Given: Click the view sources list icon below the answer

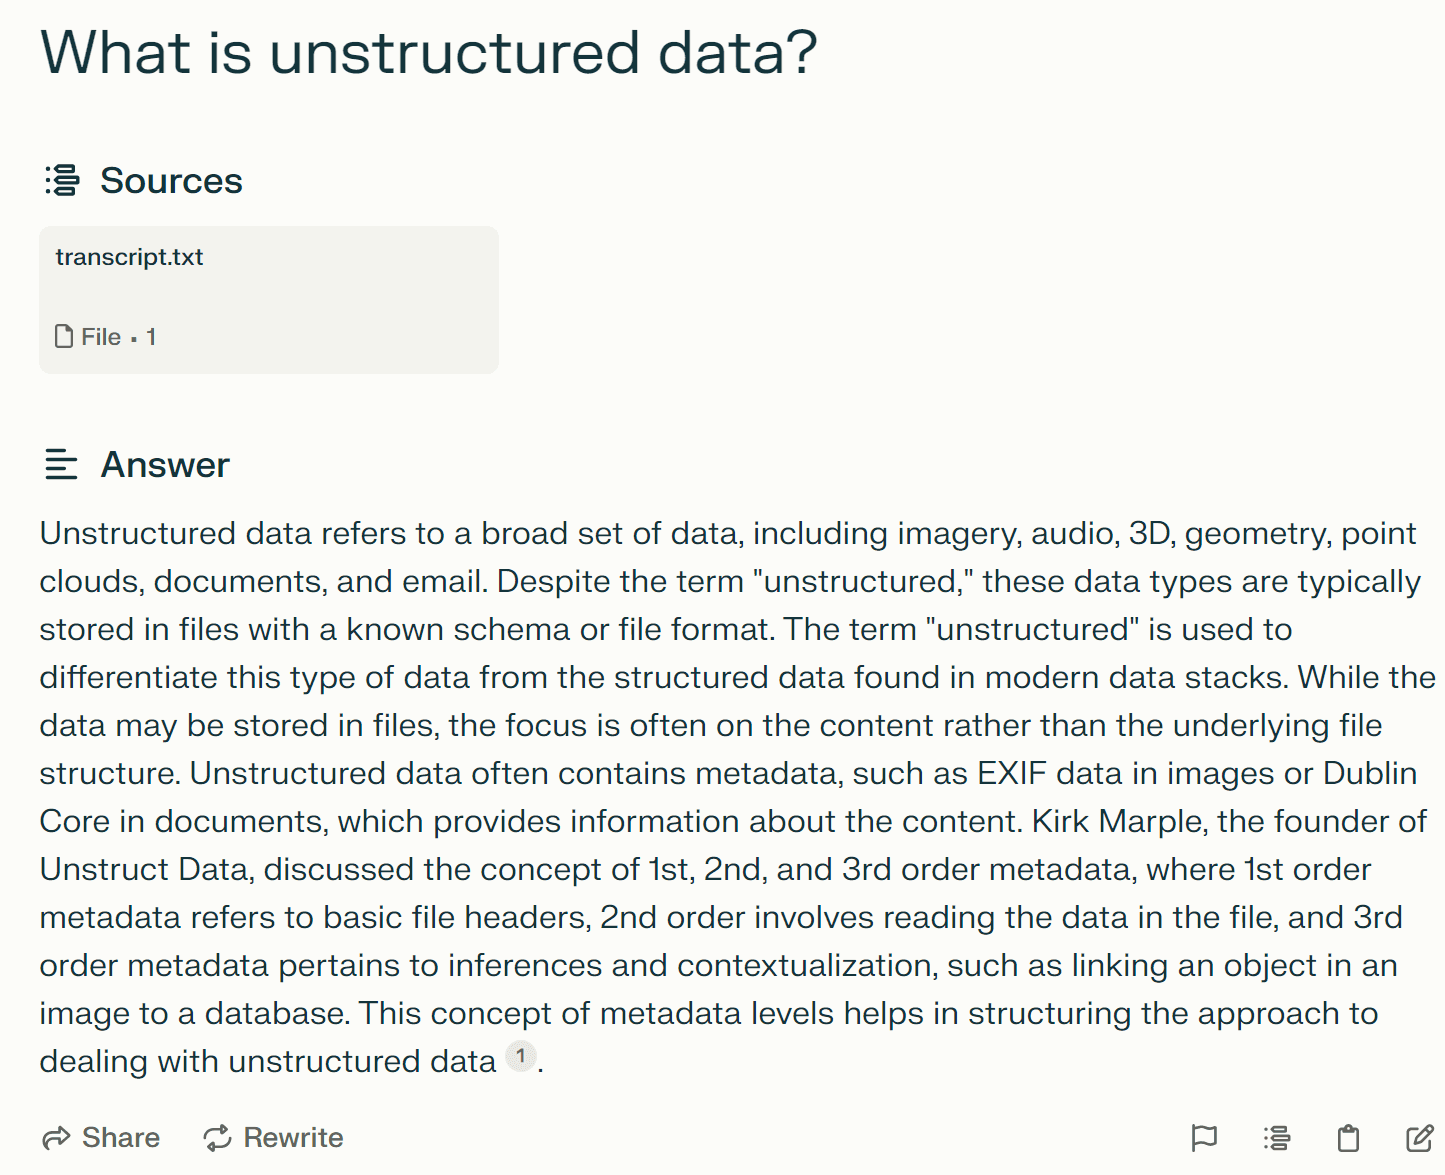Looking at the screenshot, I should pyautogui.click(x=1276, y=1138).
